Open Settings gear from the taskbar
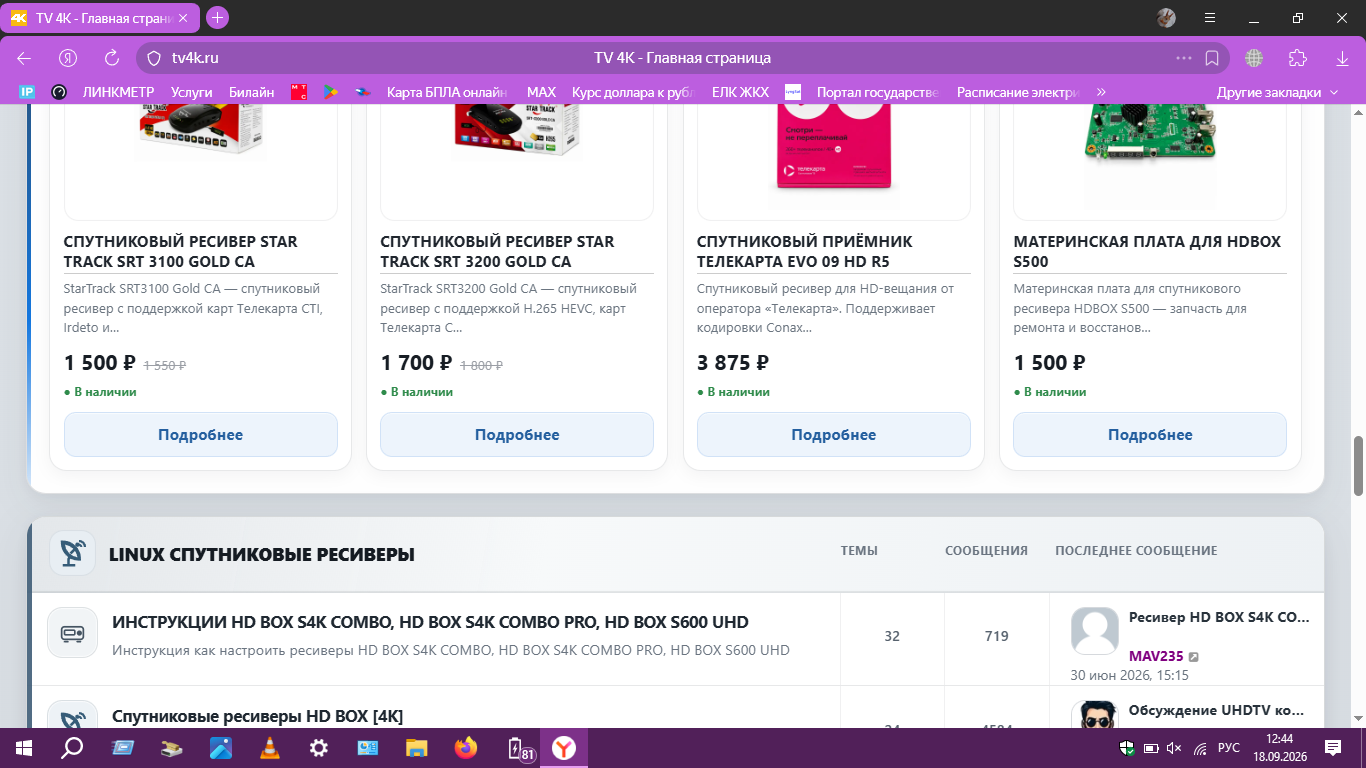The height and width of the screenshot is (768, 1366). click(x=318, y=748)
